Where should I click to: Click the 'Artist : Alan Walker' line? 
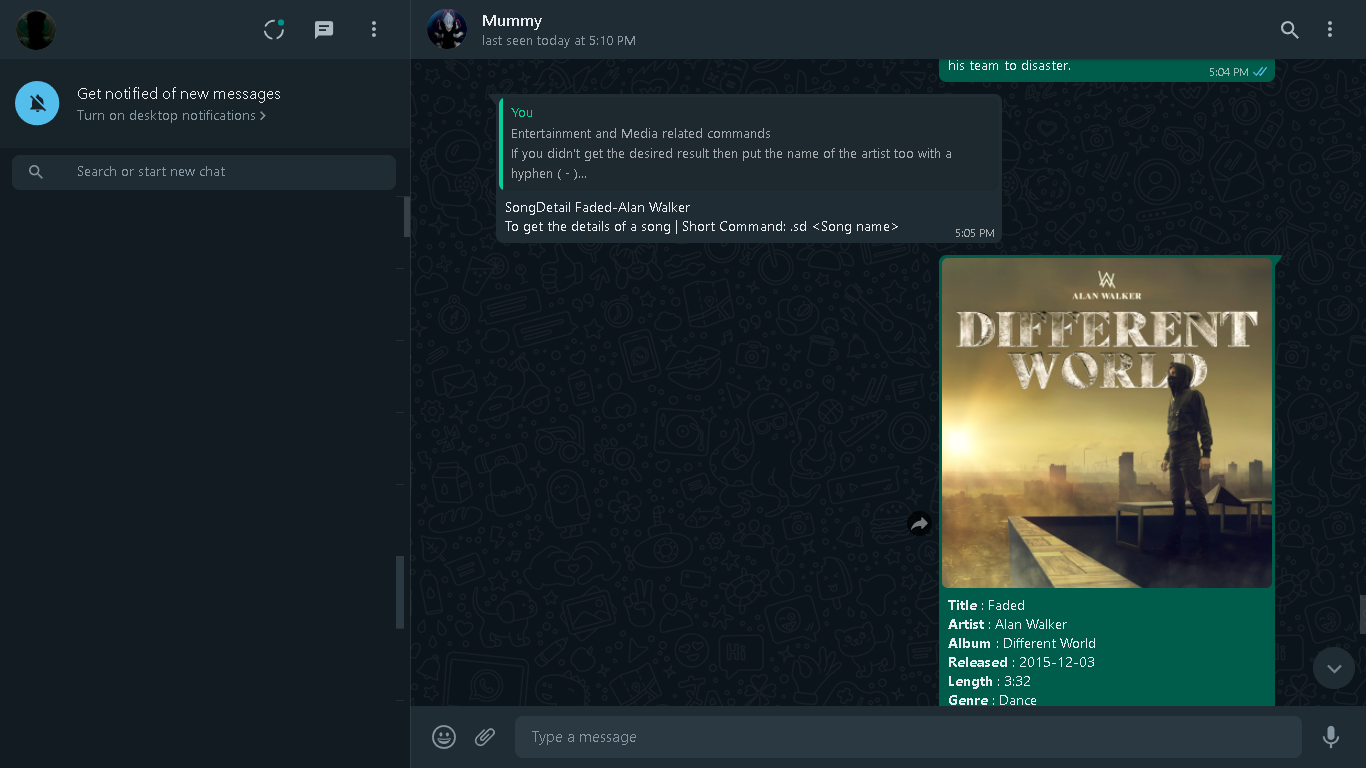tap(1007, 624)
